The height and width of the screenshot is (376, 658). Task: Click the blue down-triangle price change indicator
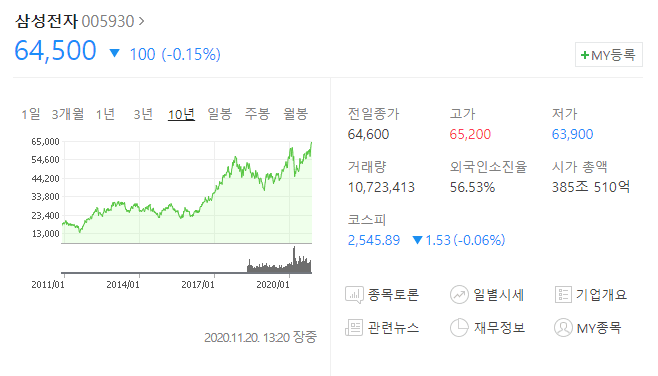115,53
